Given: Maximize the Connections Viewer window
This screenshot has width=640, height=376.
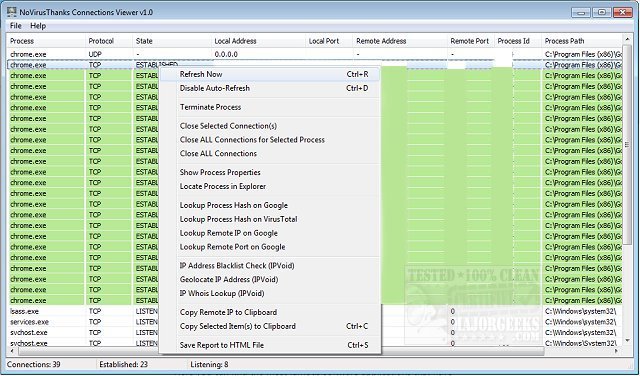Looking at the screenshot, I should (602, 12).
